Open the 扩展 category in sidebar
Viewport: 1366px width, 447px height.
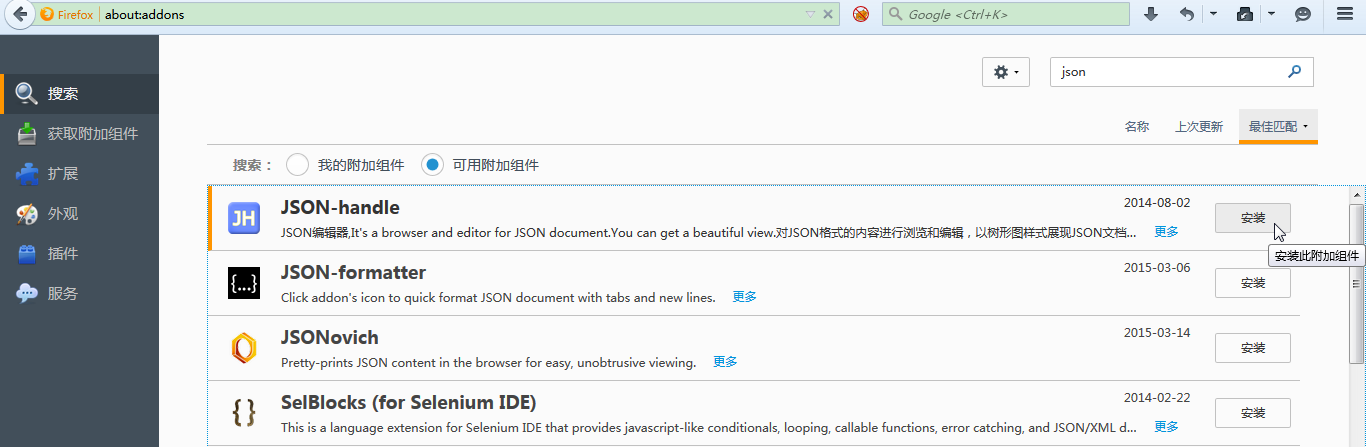point(79,174)
